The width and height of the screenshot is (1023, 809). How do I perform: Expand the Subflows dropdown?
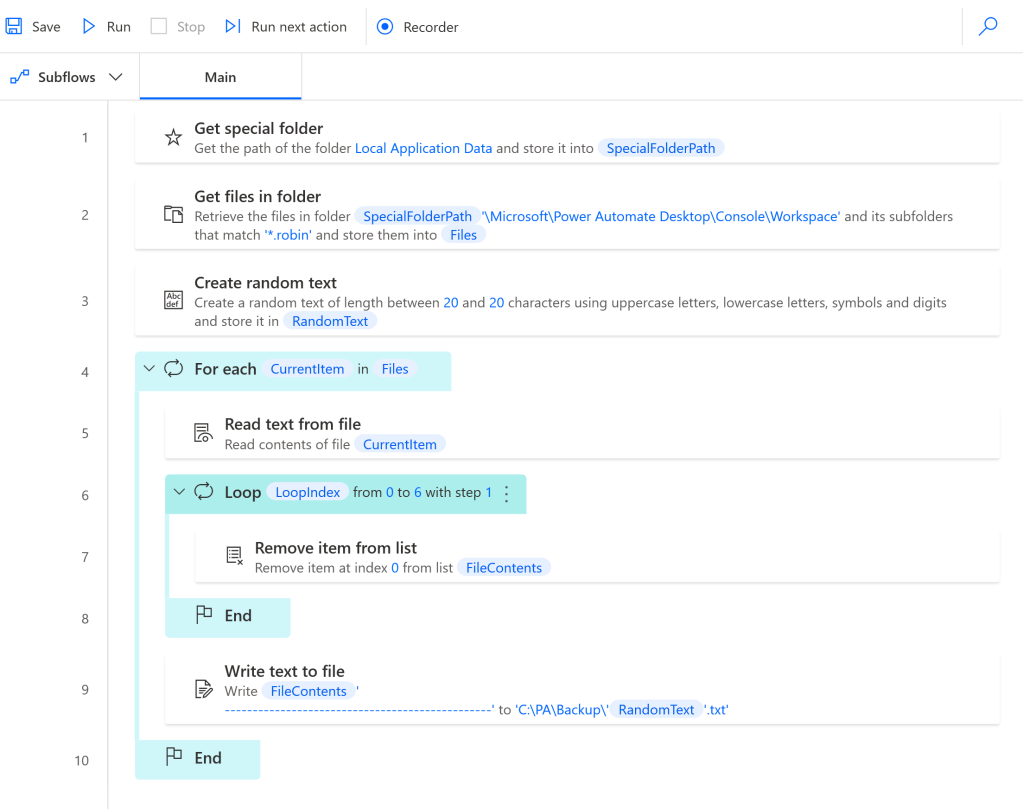(x=115, y=77)
